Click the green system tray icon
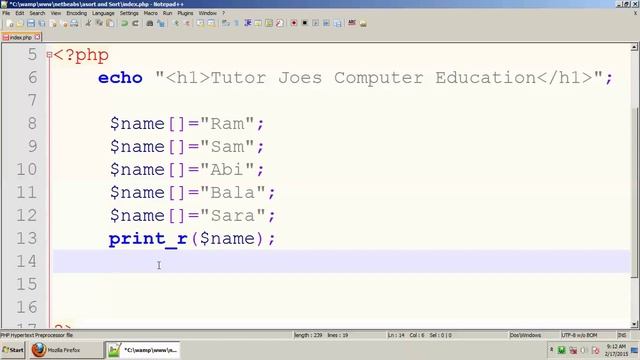The width and height of the screenshot is (640, 360). coord(562,350)
